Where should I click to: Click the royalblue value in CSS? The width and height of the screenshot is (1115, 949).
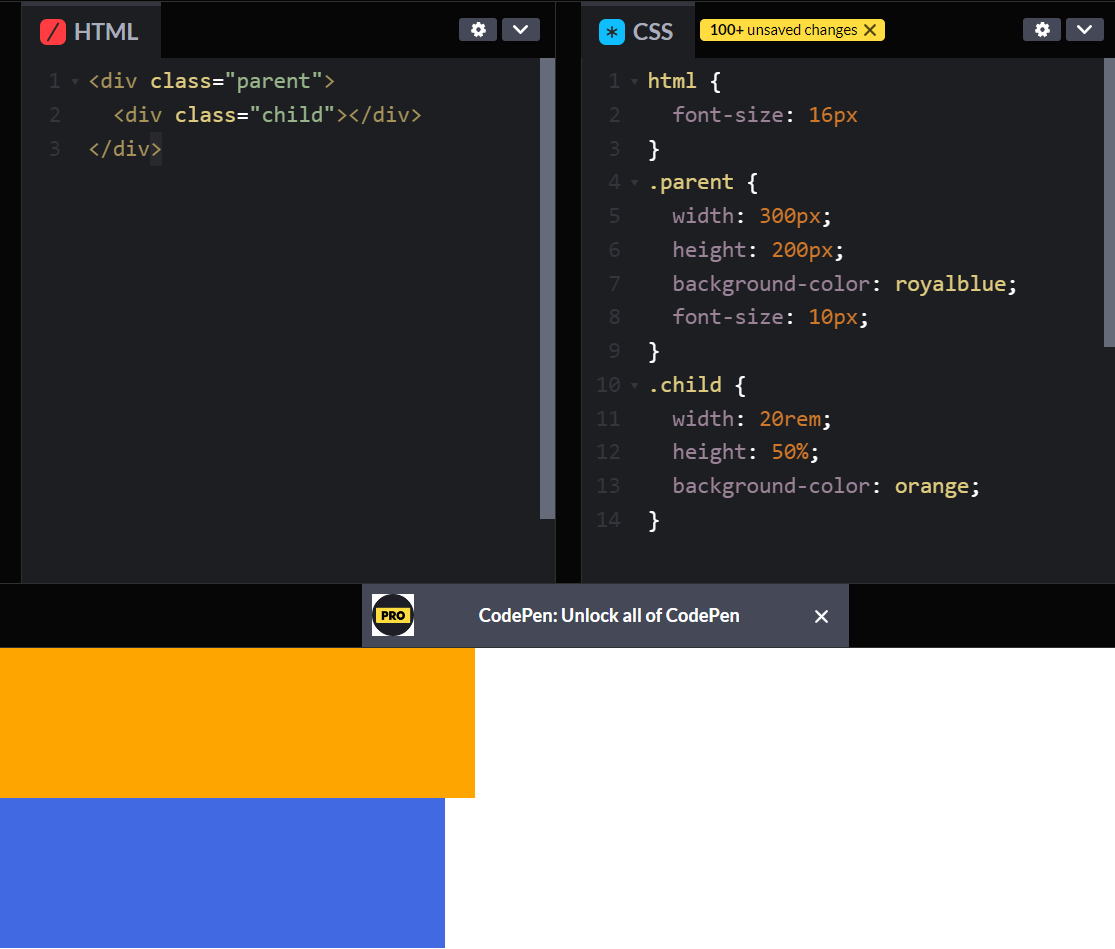(950, 284)
